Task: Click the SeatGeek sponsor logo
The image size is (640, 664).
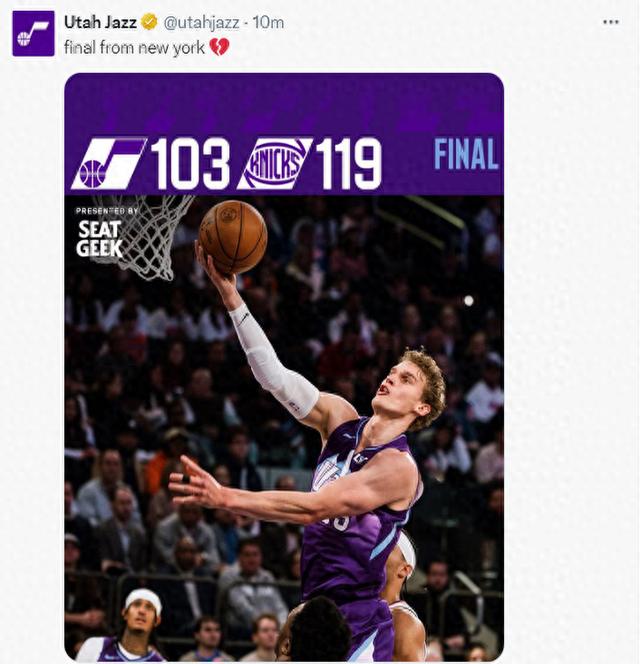Action: 99,238
